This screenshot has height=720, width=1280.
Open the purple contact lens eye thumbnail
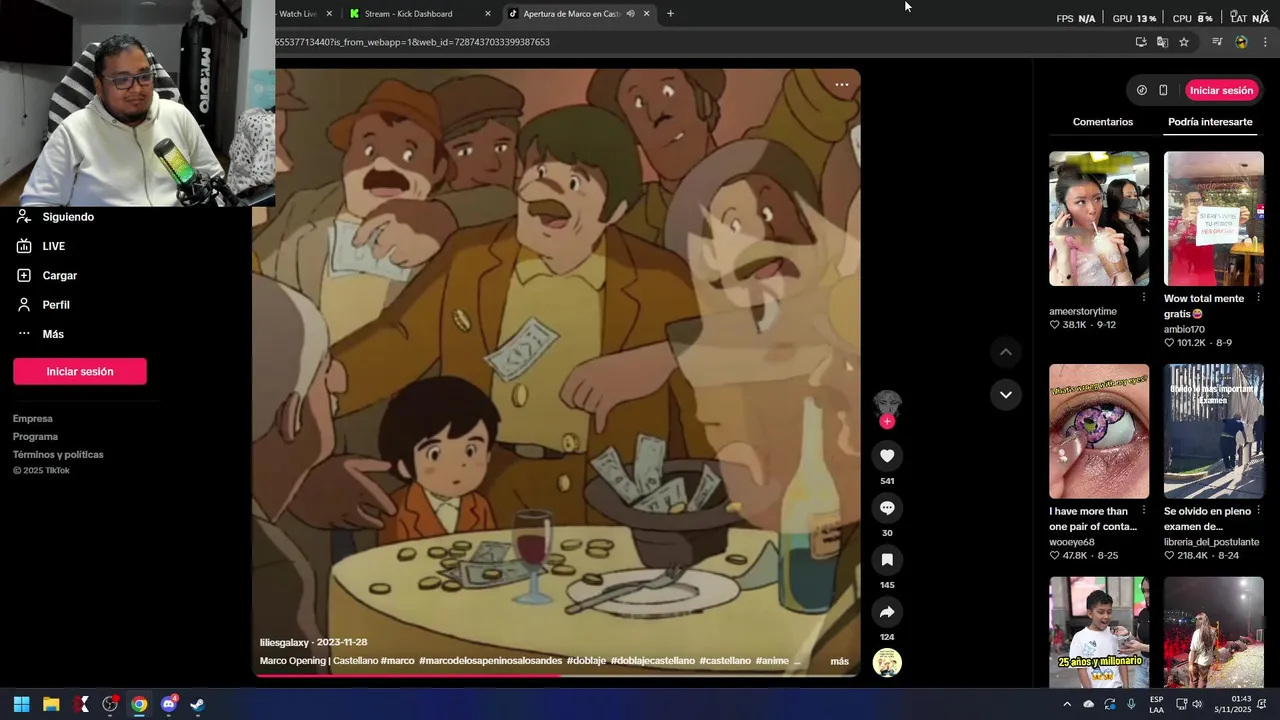tap(1099, 431)
